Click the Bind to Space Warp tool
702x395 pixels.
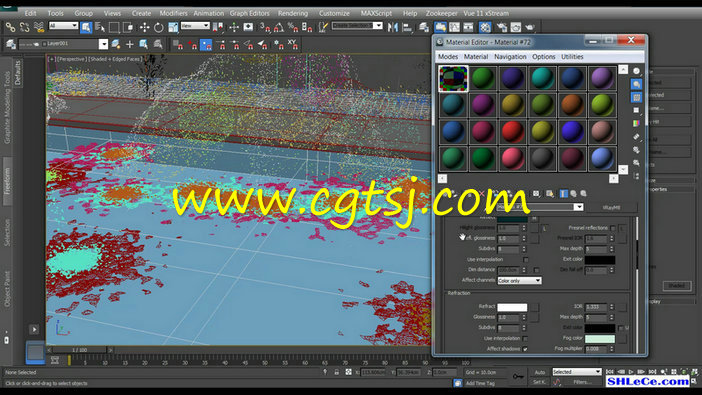coord(39,27)
